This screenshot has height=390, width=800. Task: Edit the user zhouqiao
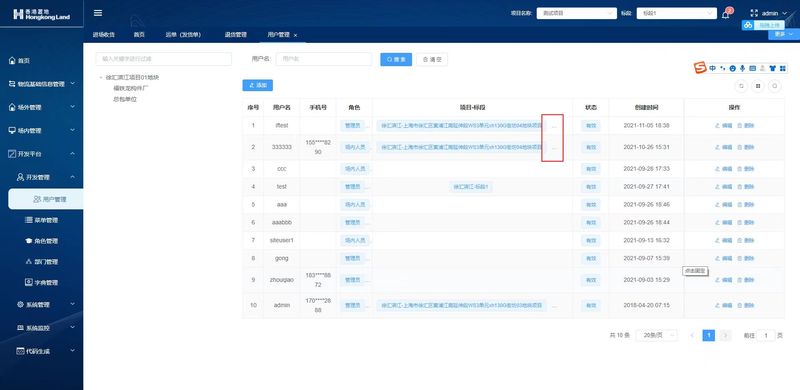(723, 280)
